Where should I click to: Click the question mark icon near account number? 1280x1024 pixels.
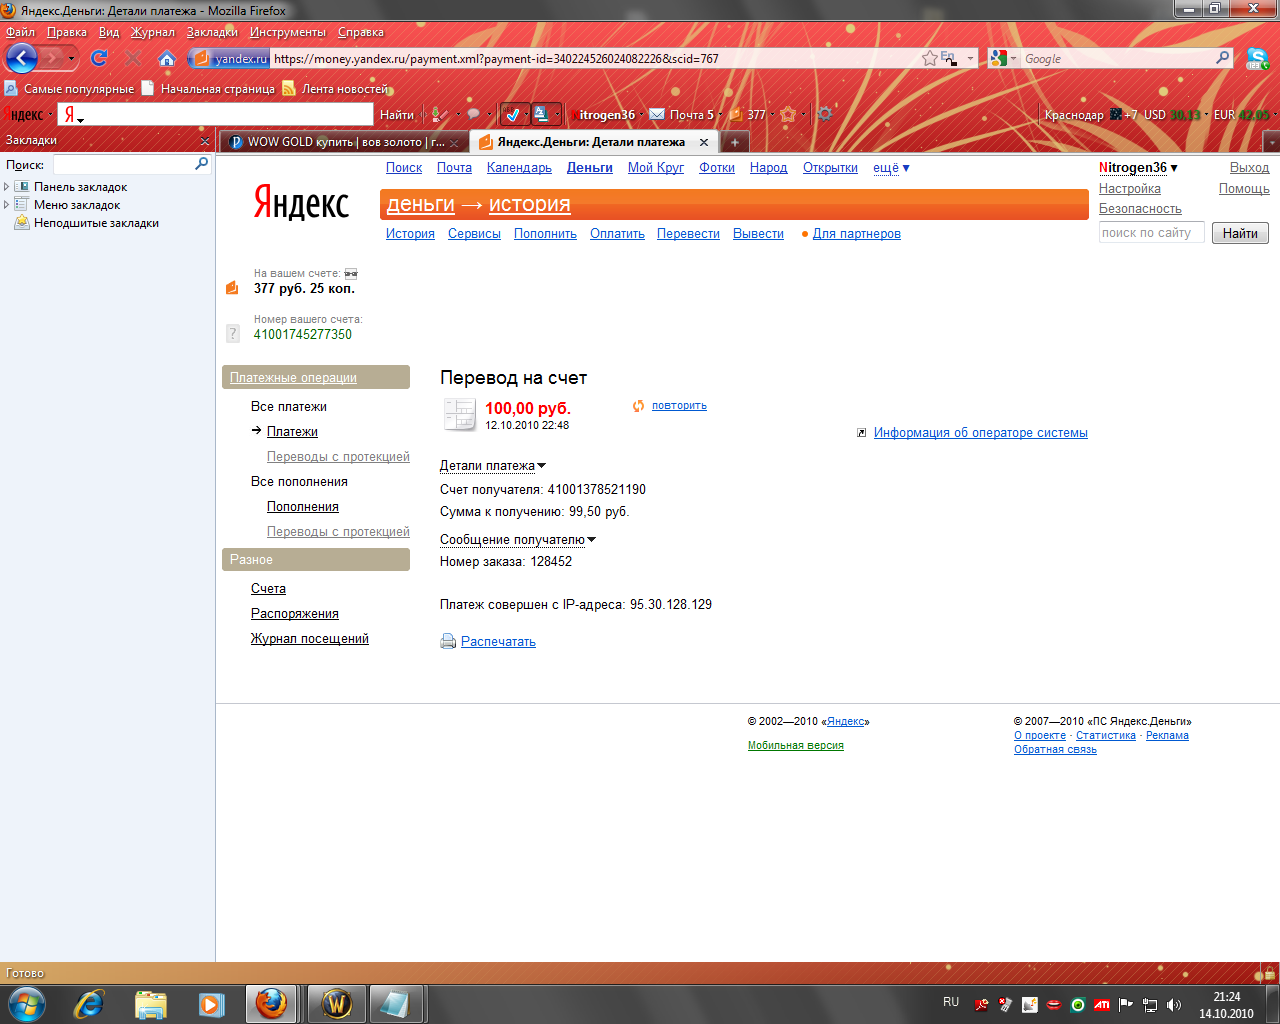click(x=233, y=334)
